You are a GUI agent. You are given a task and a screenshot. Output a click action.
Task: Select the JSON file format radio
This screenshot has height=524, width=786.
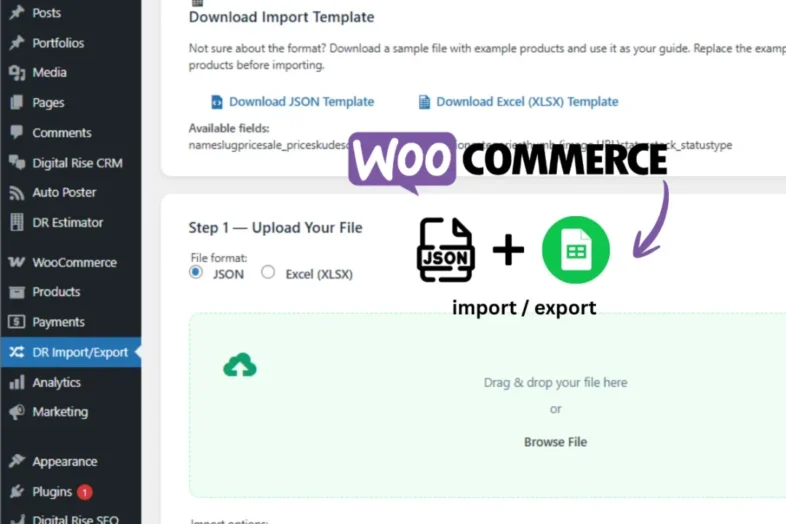(x=195, y=272)
